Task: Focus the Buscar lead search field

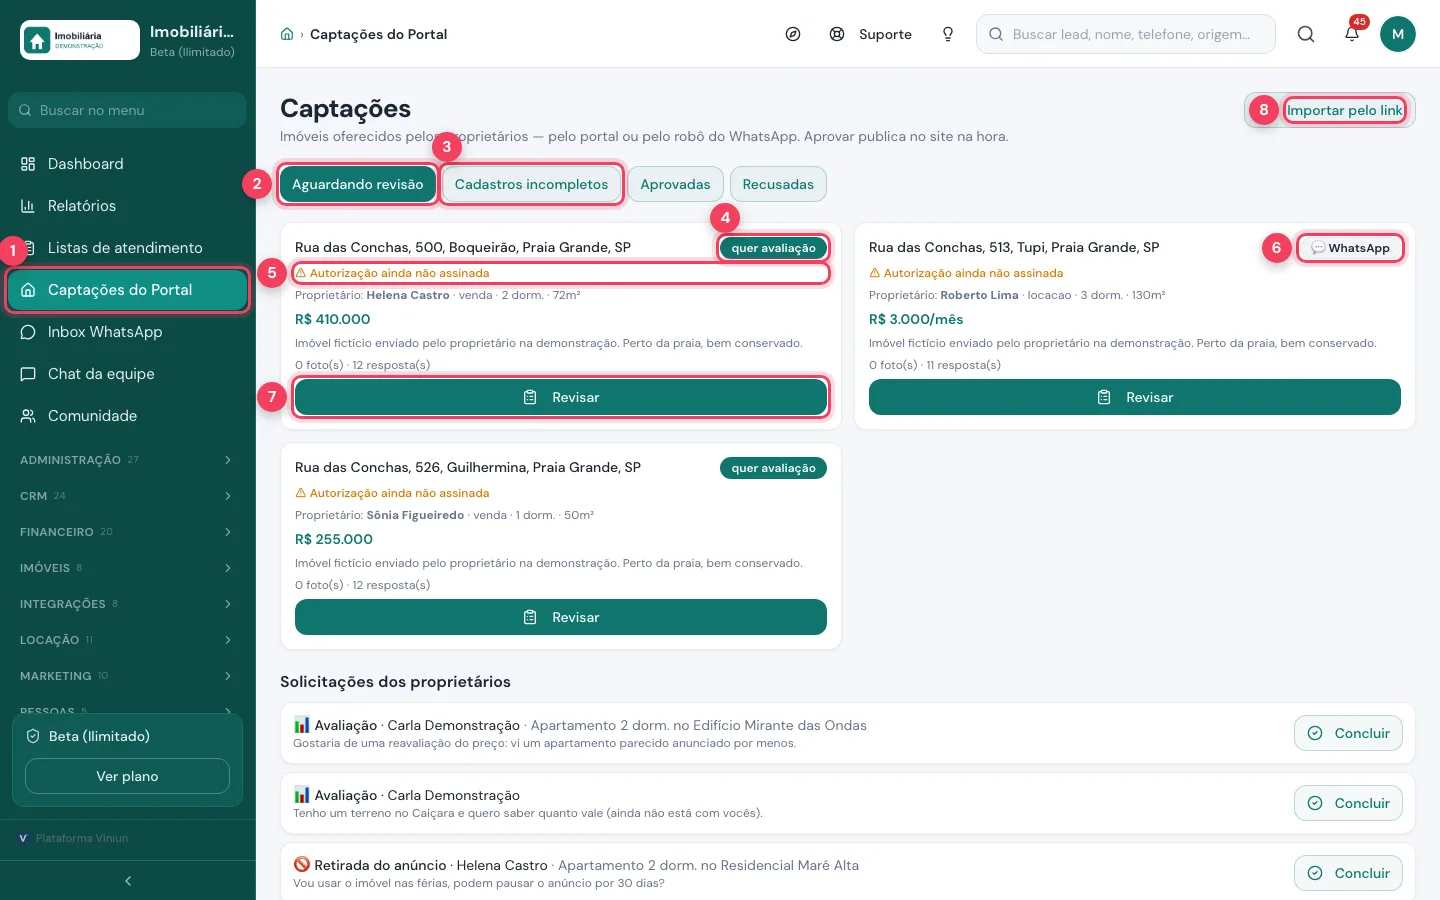Action: [1126, 34]
